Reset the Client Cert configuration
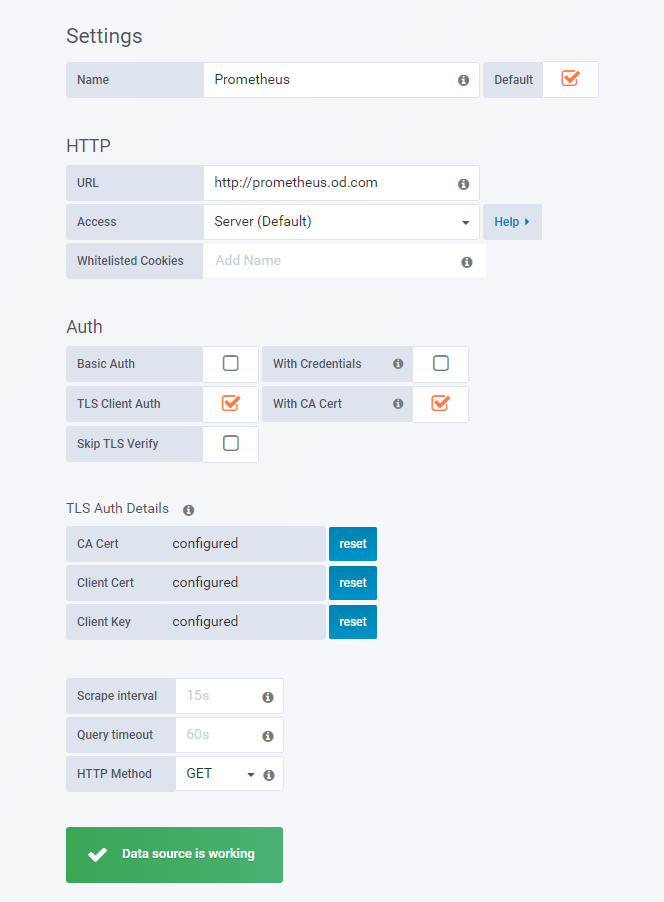The height and width of the screenshot is (902, 664). pos(353,583)
